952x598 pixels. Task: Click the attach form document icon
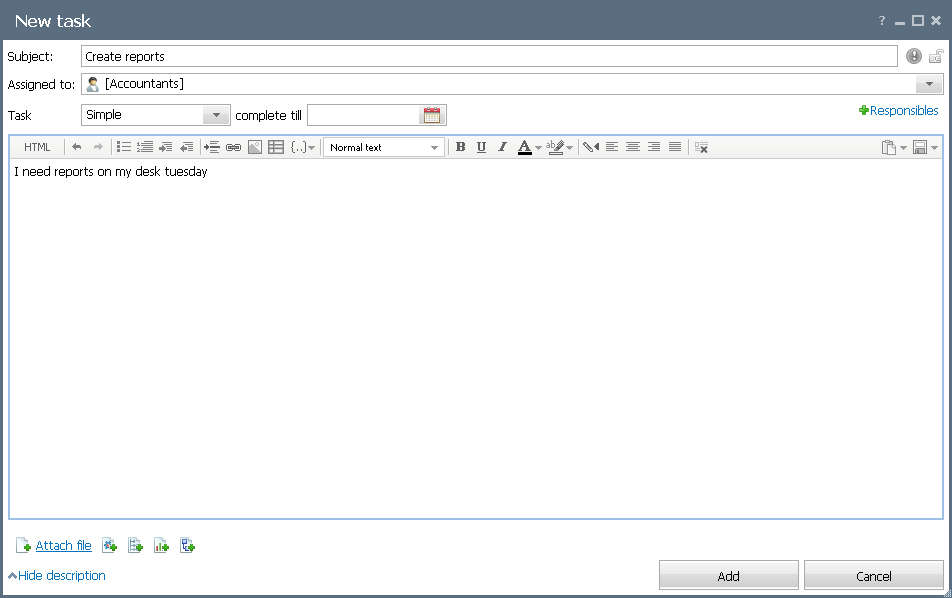(x=135, y=546)
